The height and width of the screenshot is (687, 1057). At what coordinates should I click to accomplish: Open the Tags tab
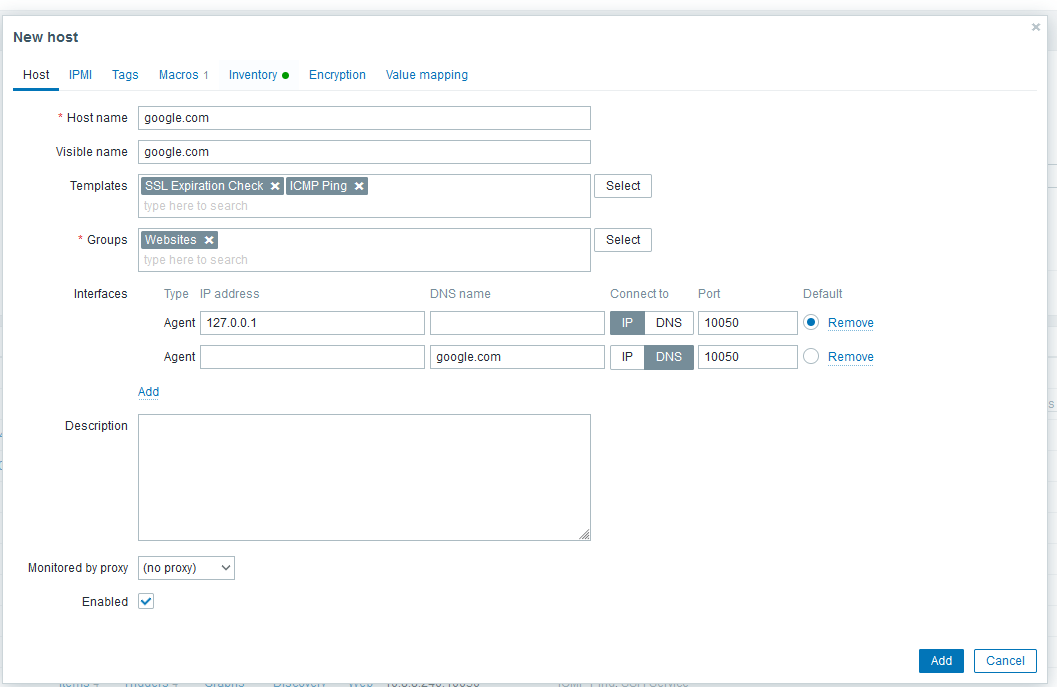pyautogui.click(x=125, y=75)
